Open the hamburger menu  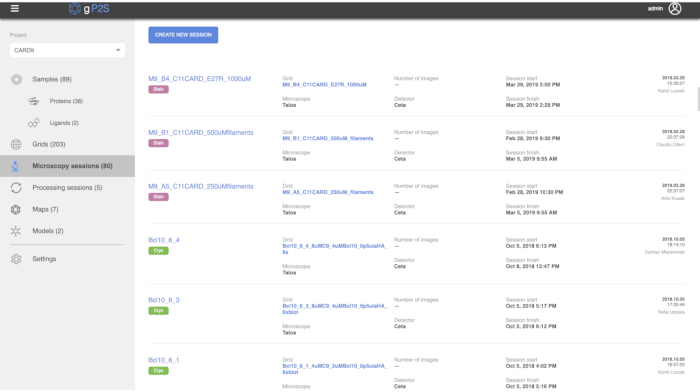(15, 8)
